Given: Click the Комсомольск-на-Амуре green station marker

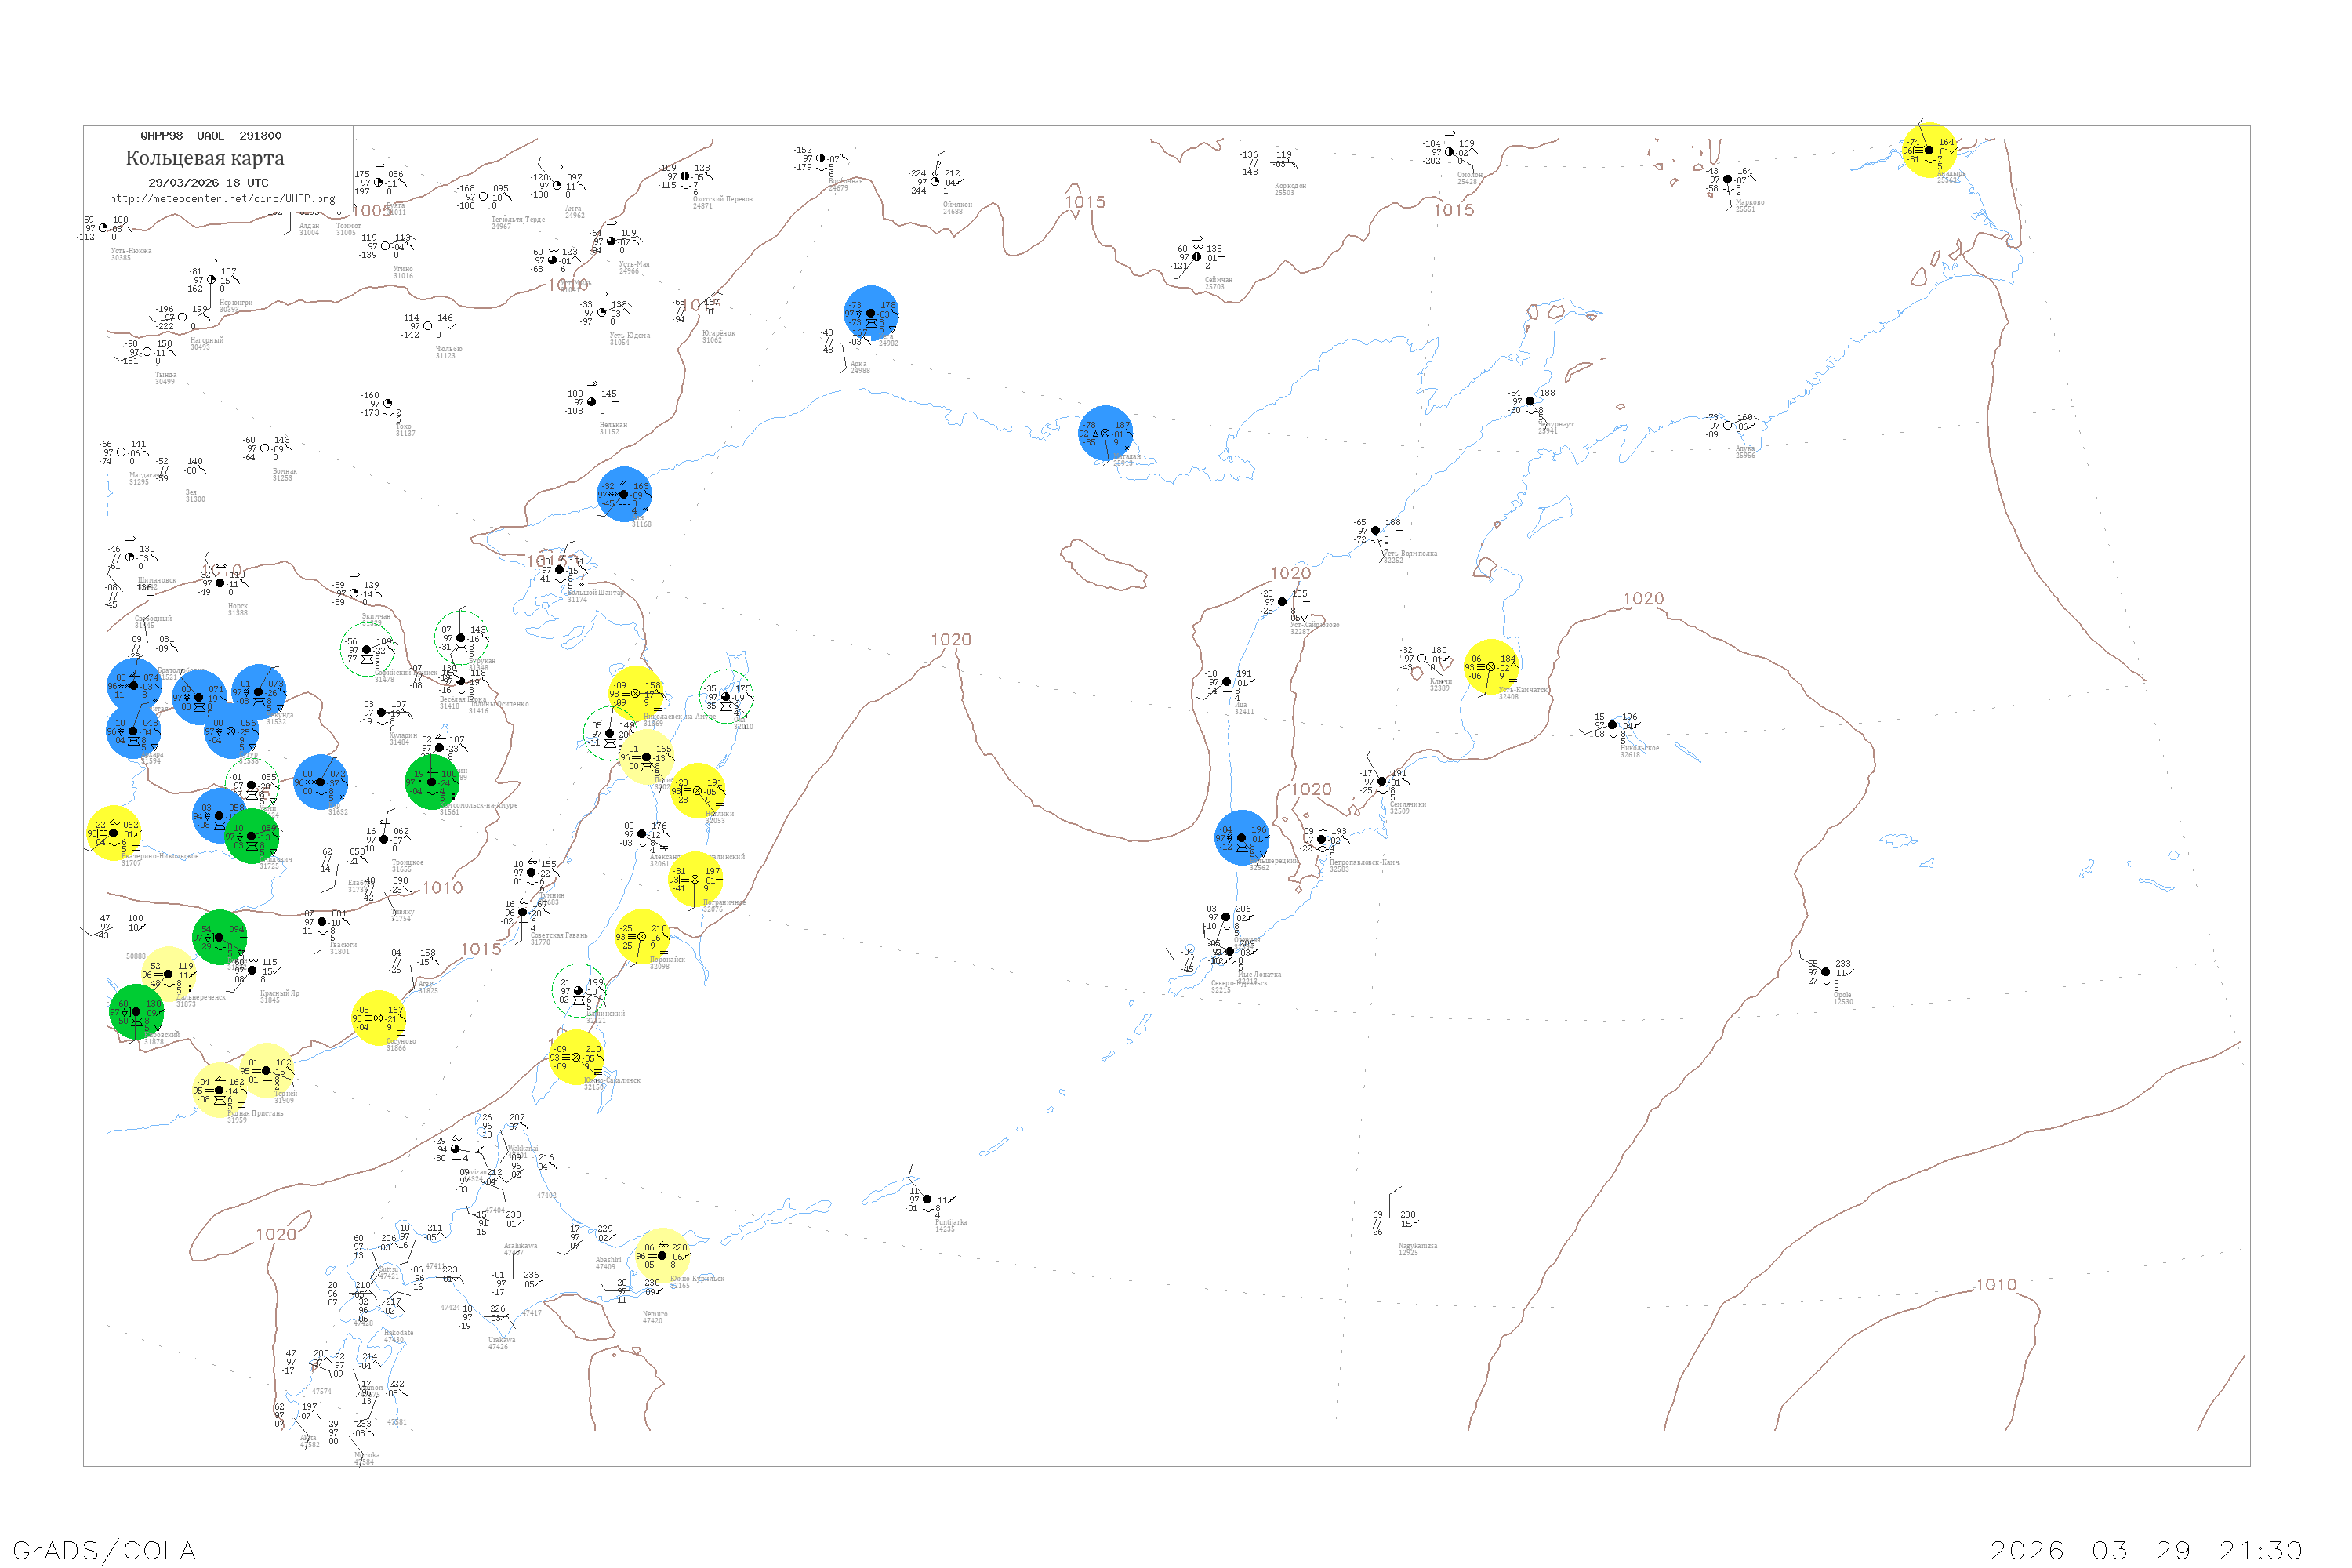Looking at the screenshot, I should coord(432,782).
